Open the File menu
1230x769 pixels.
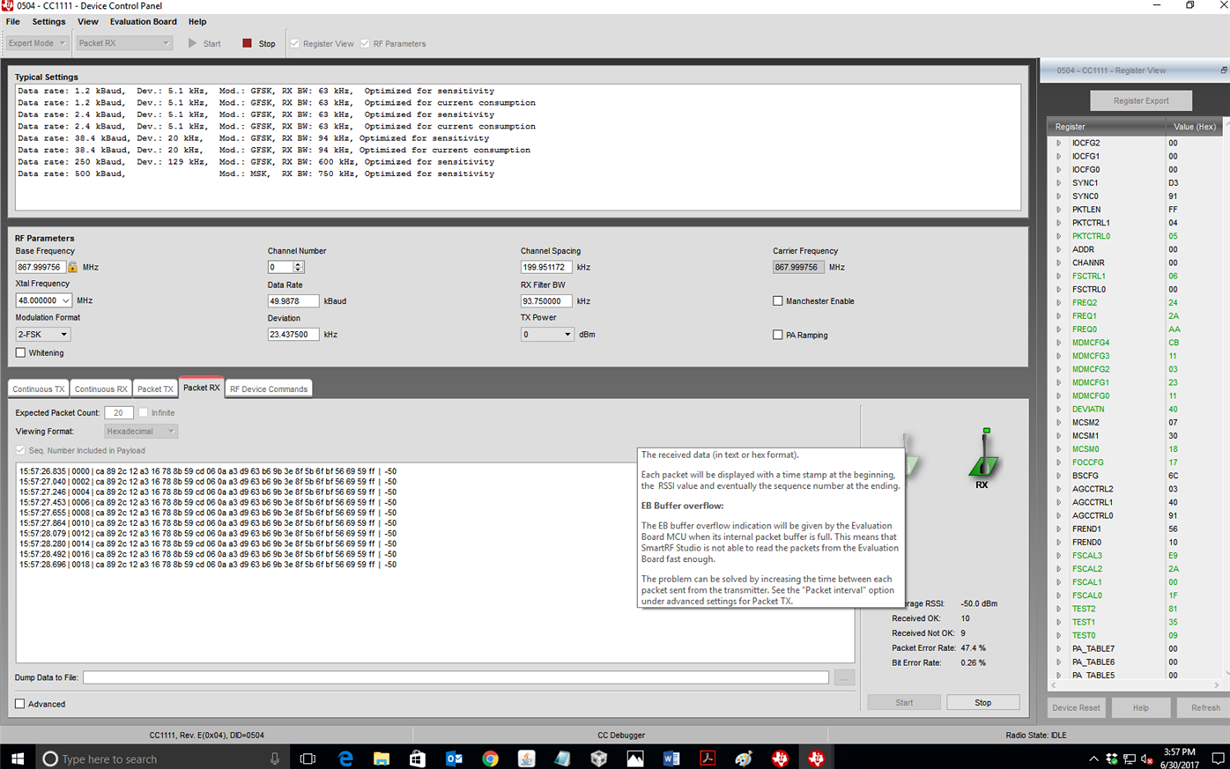click(x=13, y=21)
